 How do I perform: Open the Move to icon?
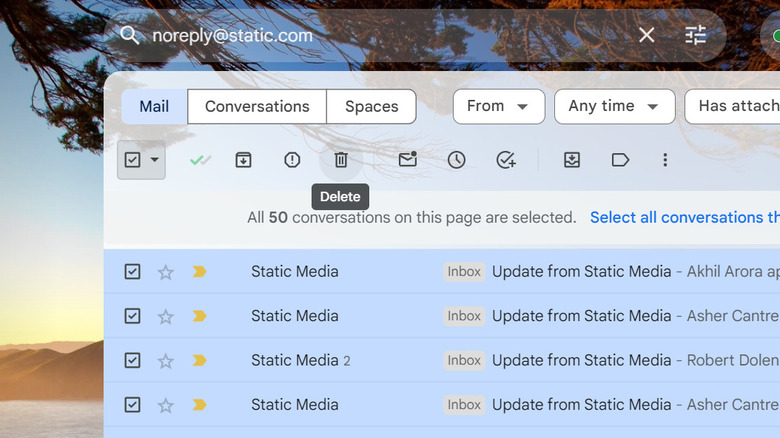572,160
